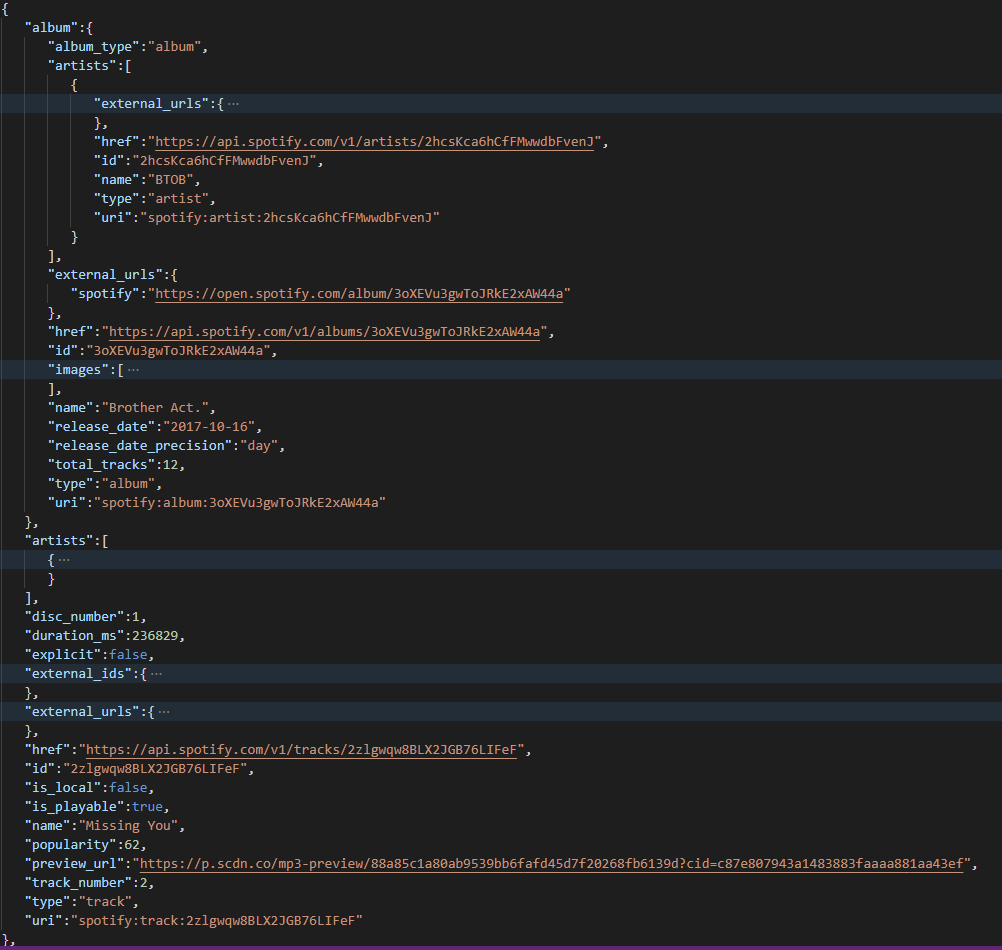Open the p.scdn.co mp3-preview URL
The height and width of the screenshot is (950, 1002).
pos(551,864)
